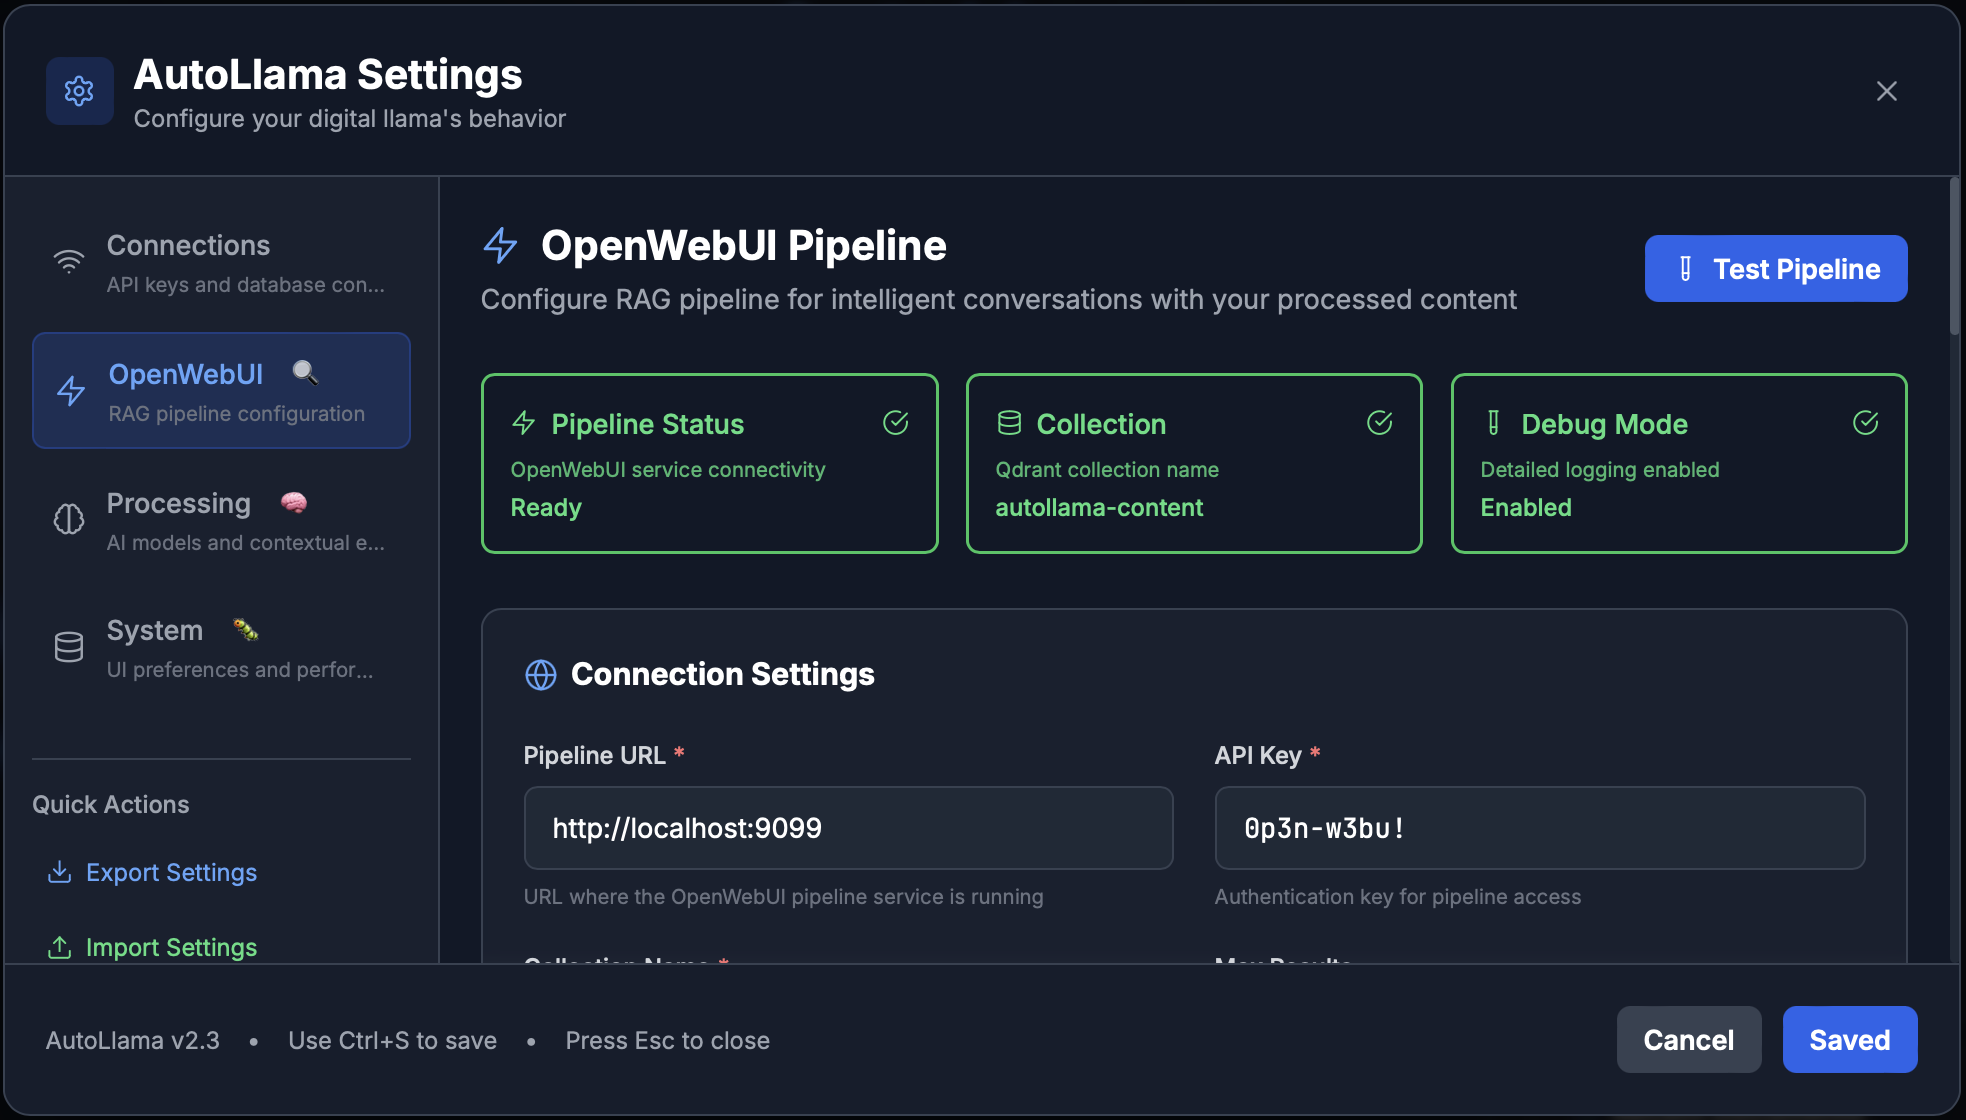Click the Debug Mode status card
This screenshot has height=1120, width=1966.
[1678, 463]
